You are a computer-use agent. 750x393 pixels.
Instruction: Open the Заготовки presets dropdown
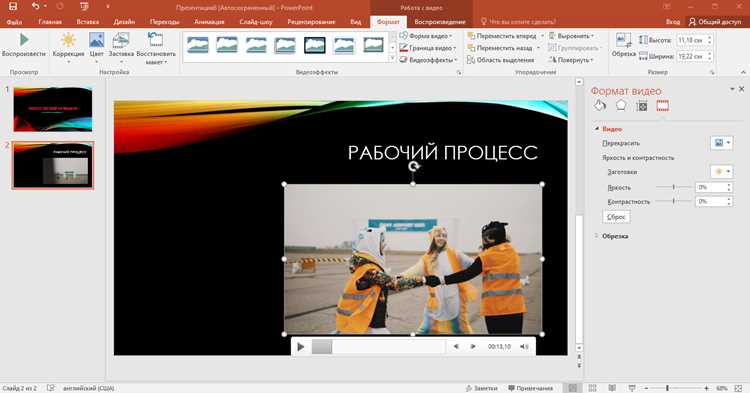pos(722,172)
